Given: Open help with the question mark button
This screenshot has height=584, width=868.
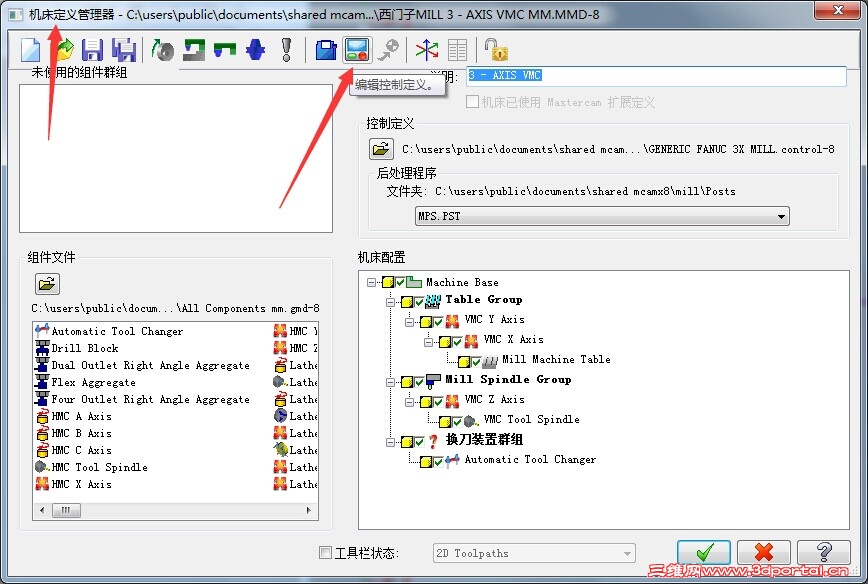Looking at the screenshot, I should pos(824,552).
